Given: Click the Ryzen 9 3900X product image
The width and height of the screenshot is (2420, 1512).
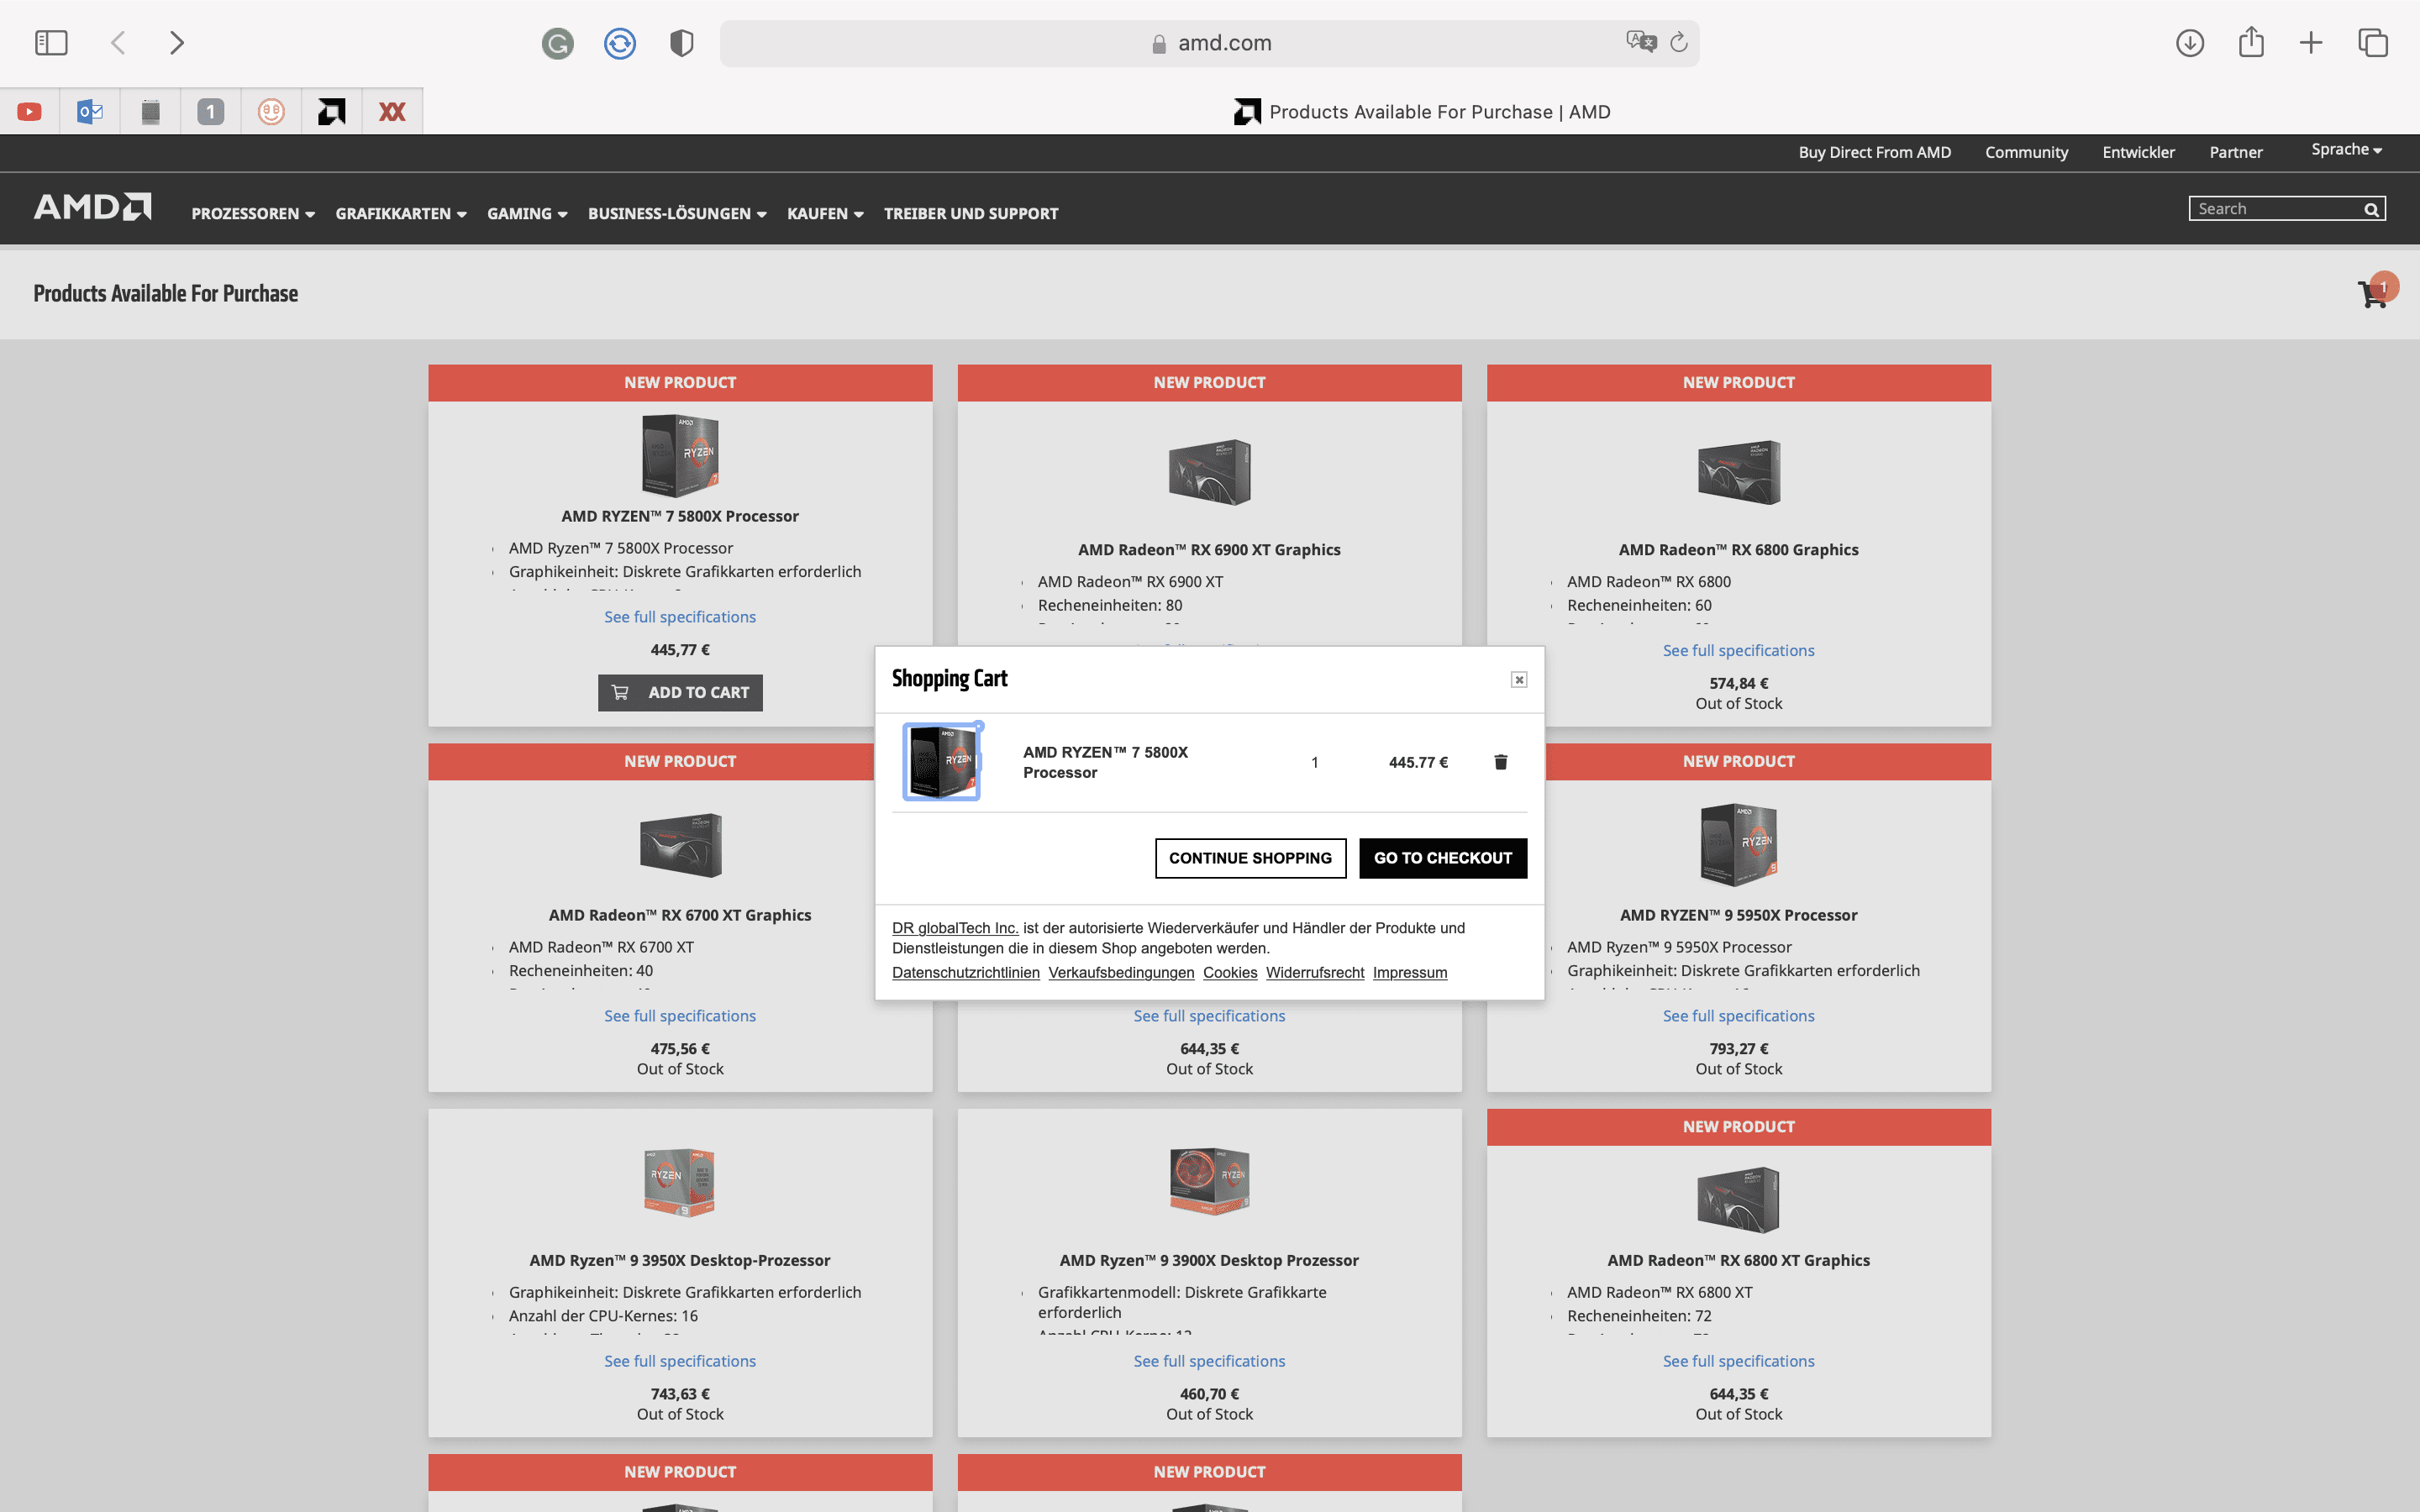Looking at the screenshot, I should tap(1209, 1182).
